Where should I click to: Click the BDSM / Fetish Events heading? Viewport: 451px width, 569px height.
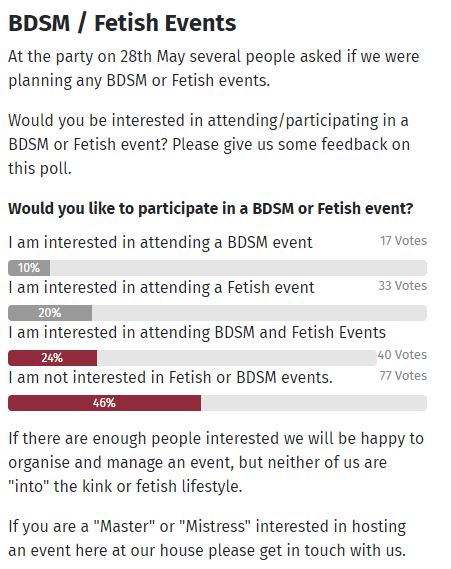click(x=122, y=23)
